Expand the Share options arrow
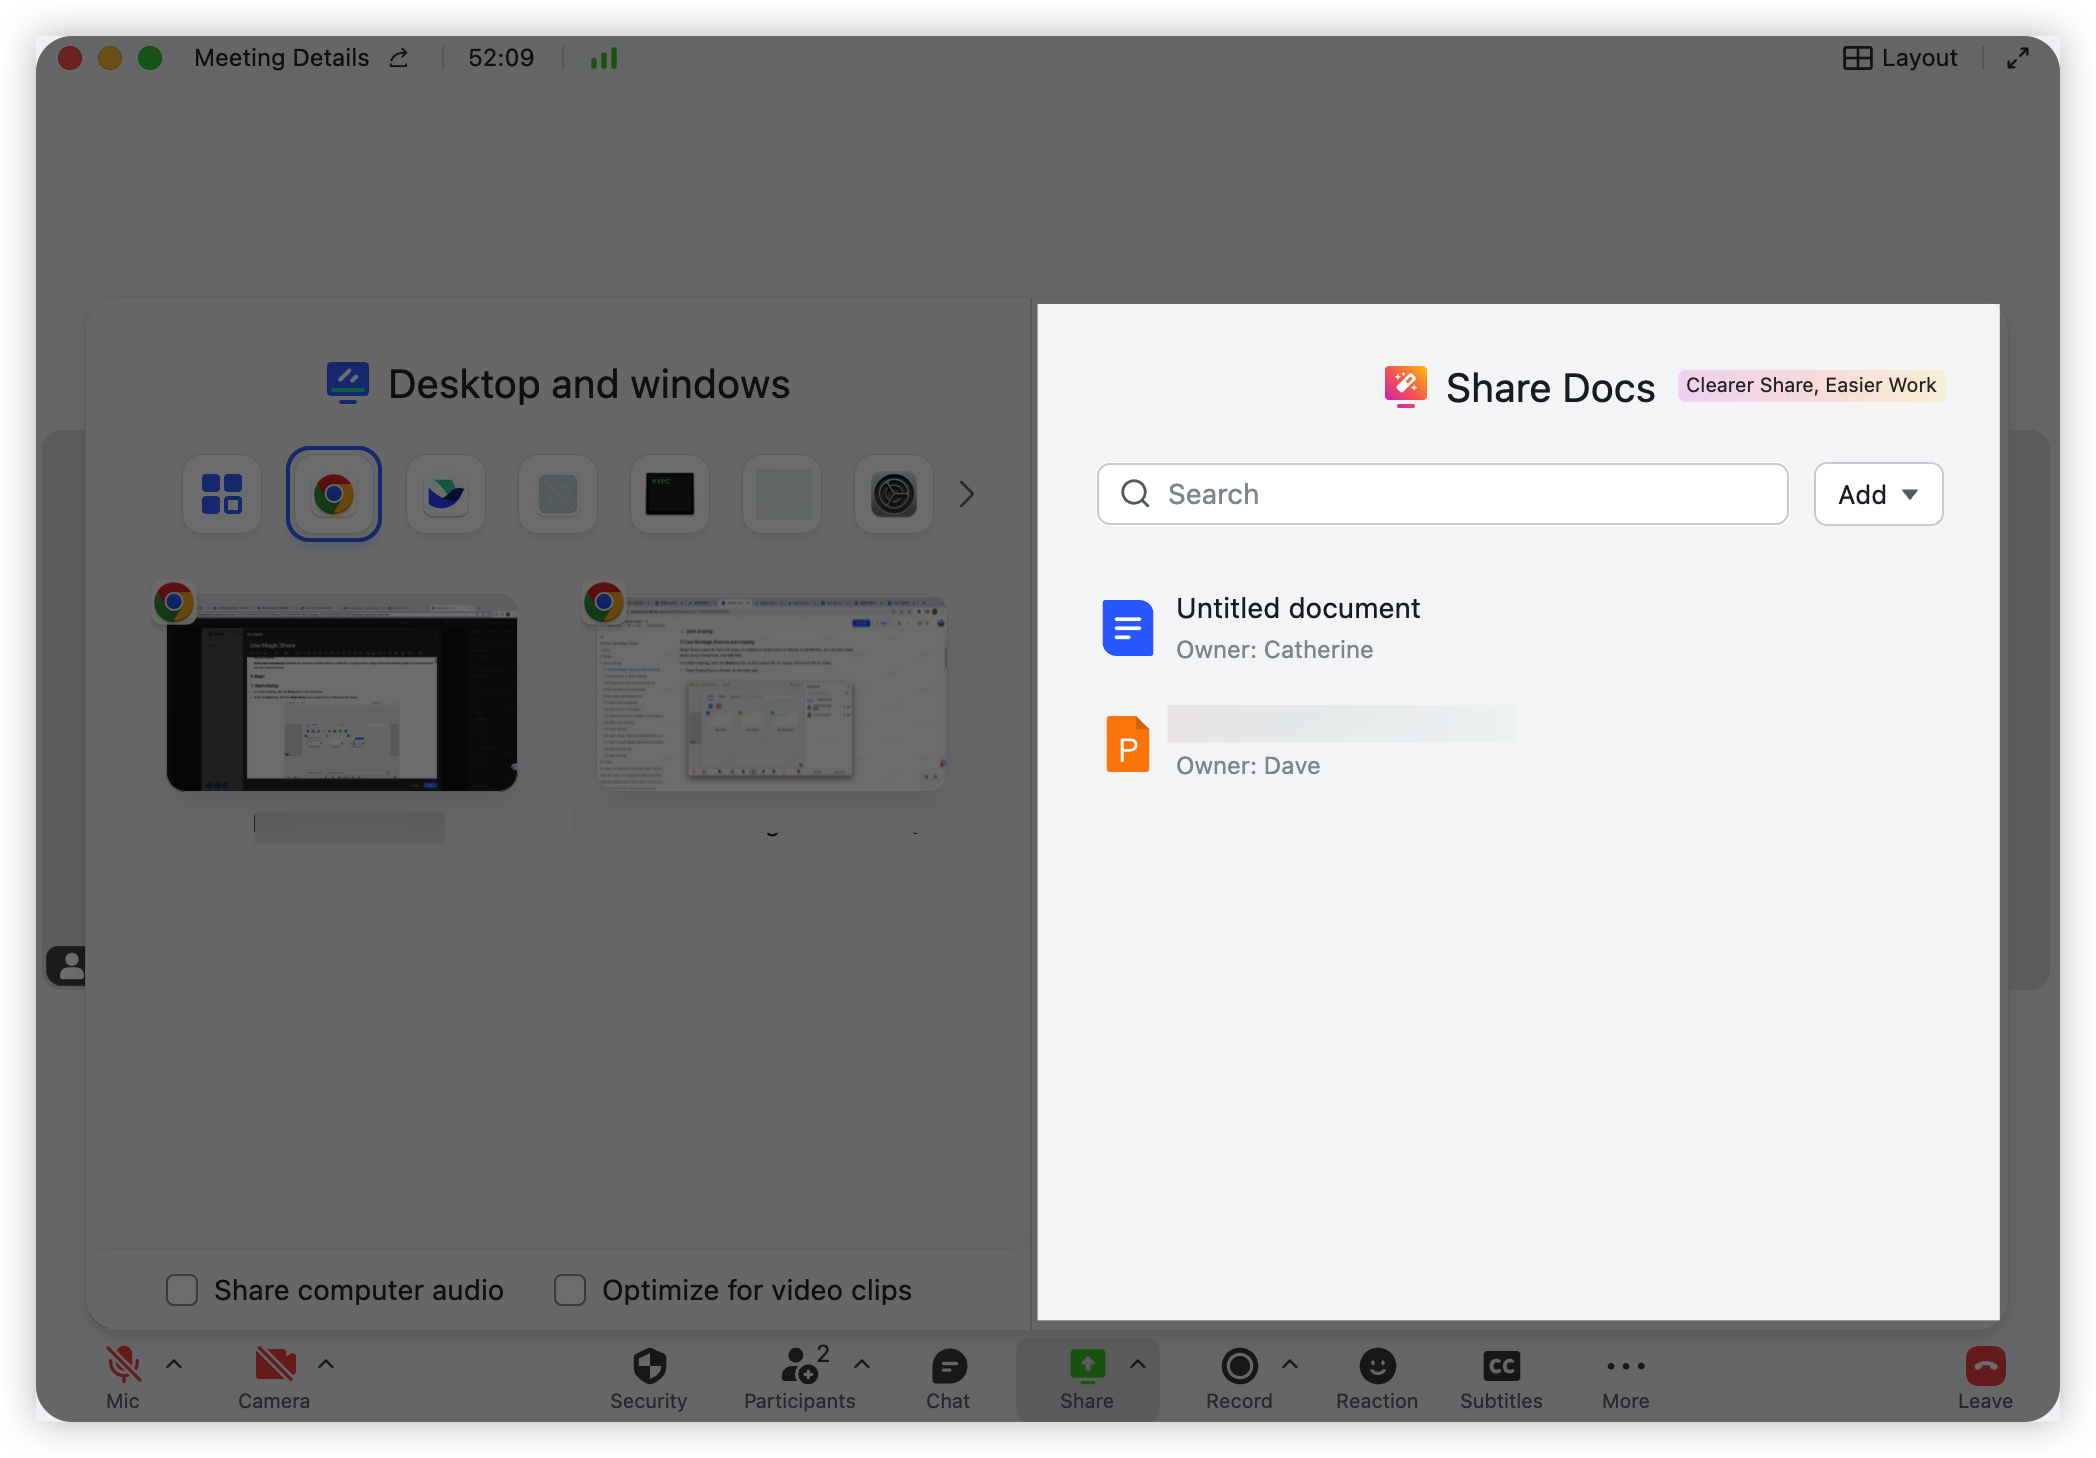 (x=1138, y=1364)
